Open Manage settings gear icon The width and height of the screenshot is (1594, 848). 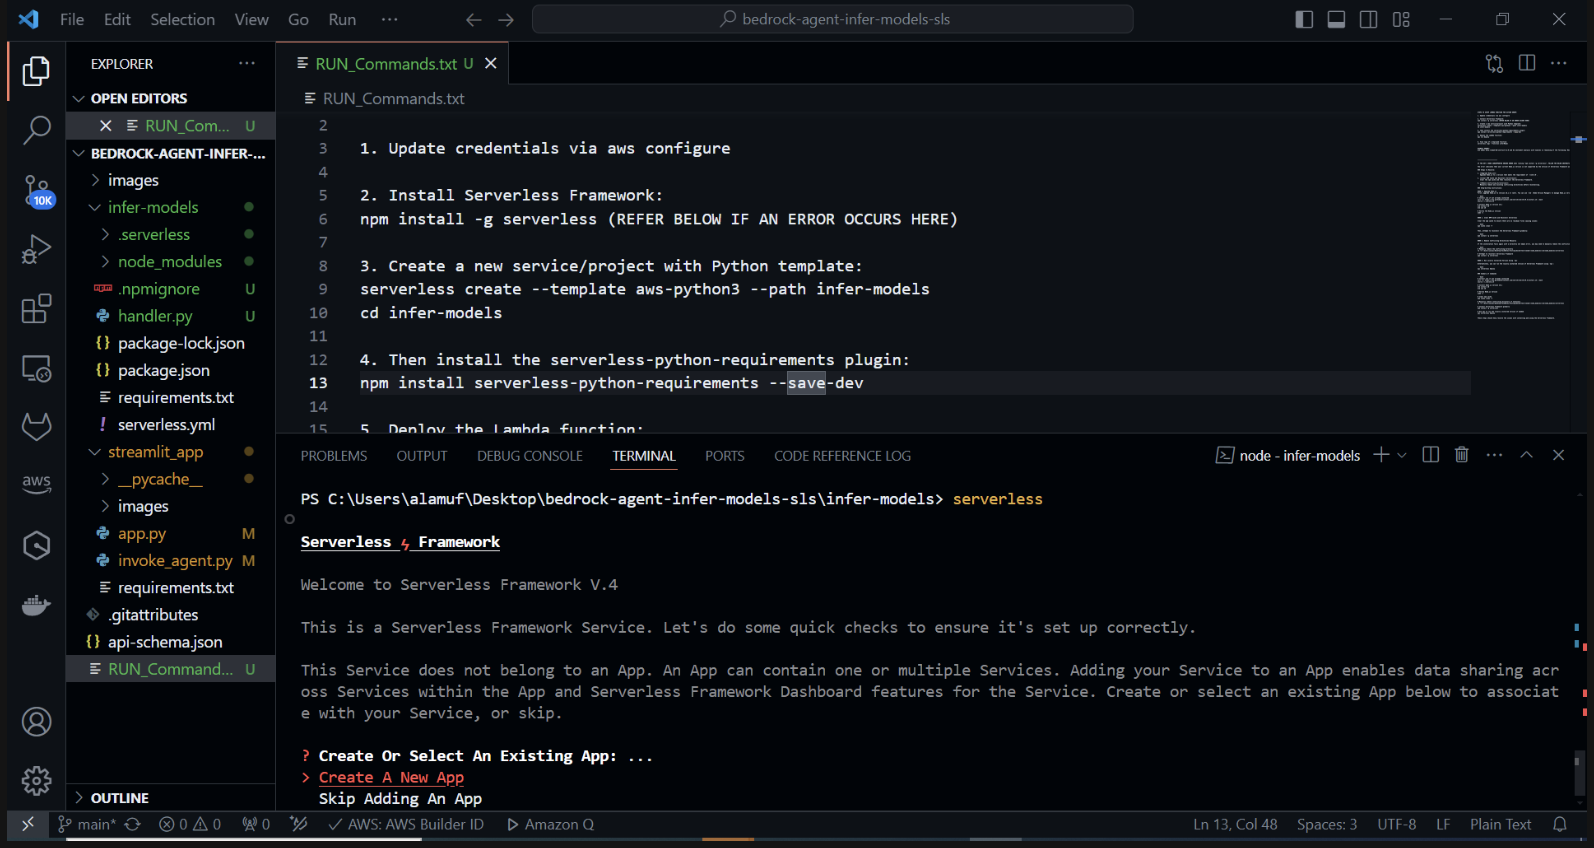(x=36, y=780)
